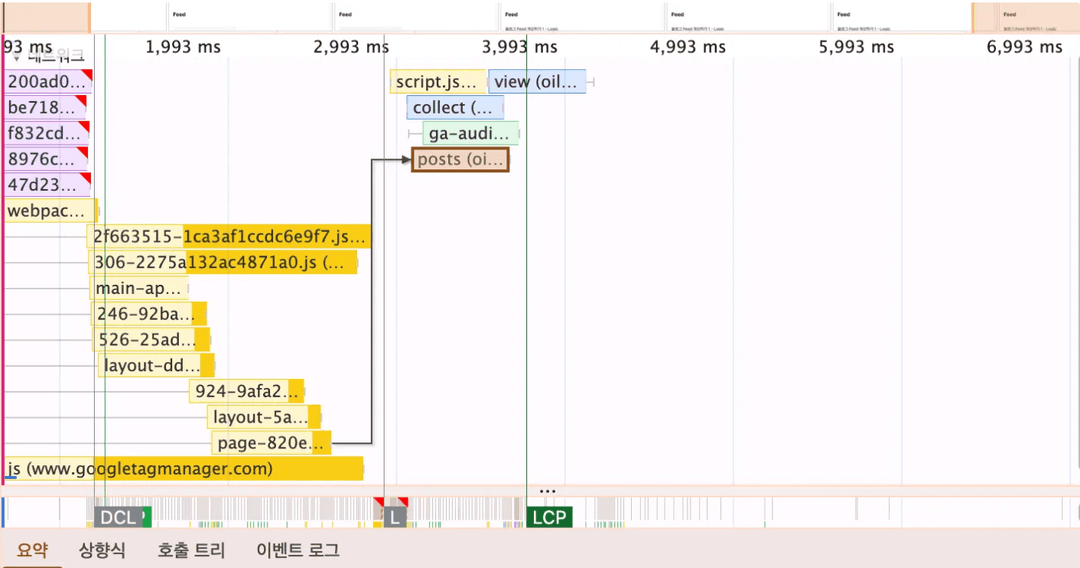
Task: Click the three-dot track resize handle
Action: click(x=547, y=491)
